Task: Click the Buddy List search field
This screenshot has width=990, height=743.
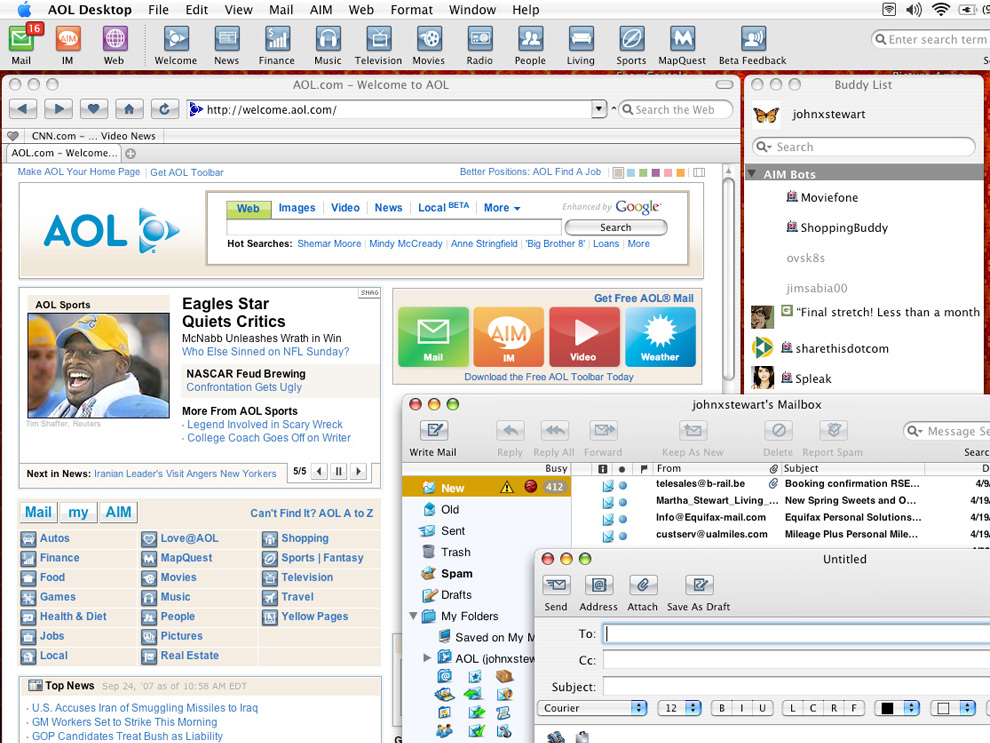Action: (863, 147)
